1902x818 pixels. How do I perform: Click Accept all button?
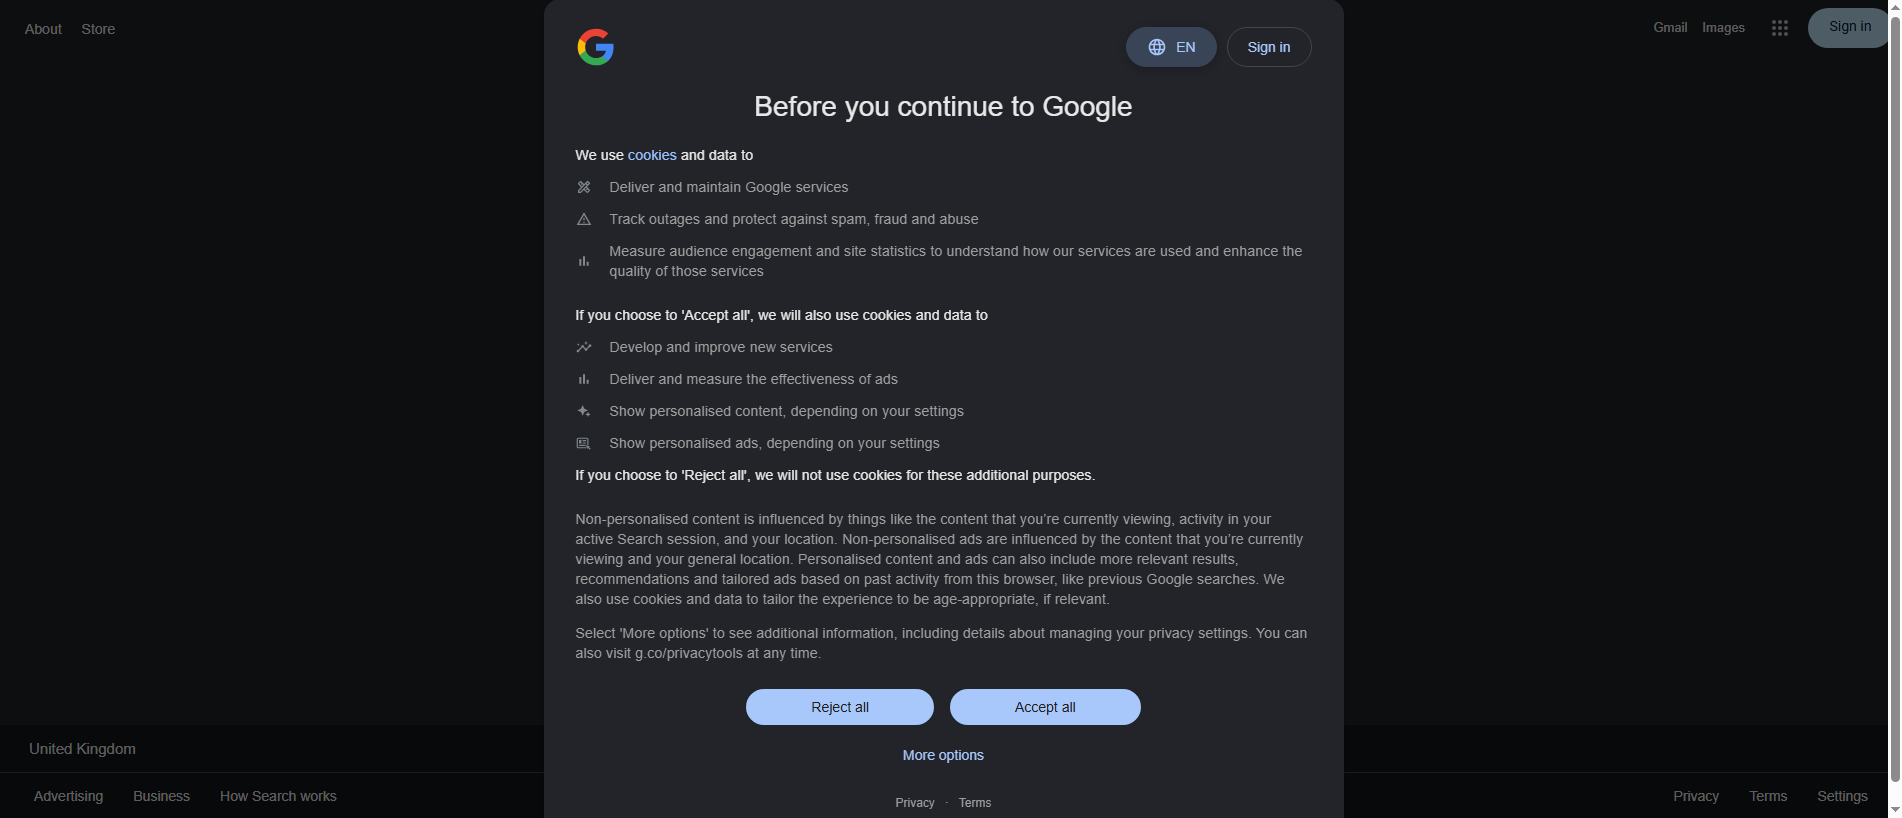(x=1045, y=707)
